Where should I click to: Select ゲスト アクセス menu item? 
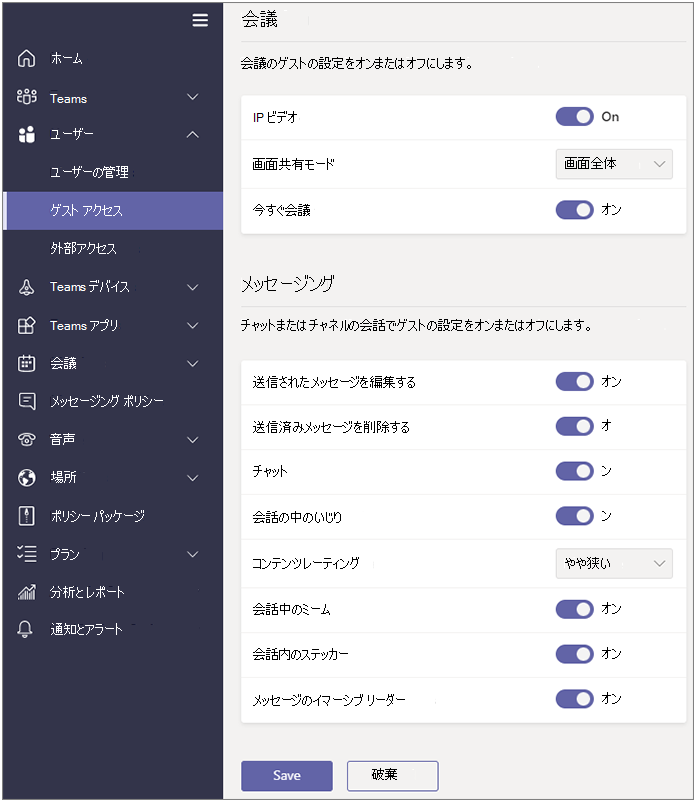coord(113,210)
